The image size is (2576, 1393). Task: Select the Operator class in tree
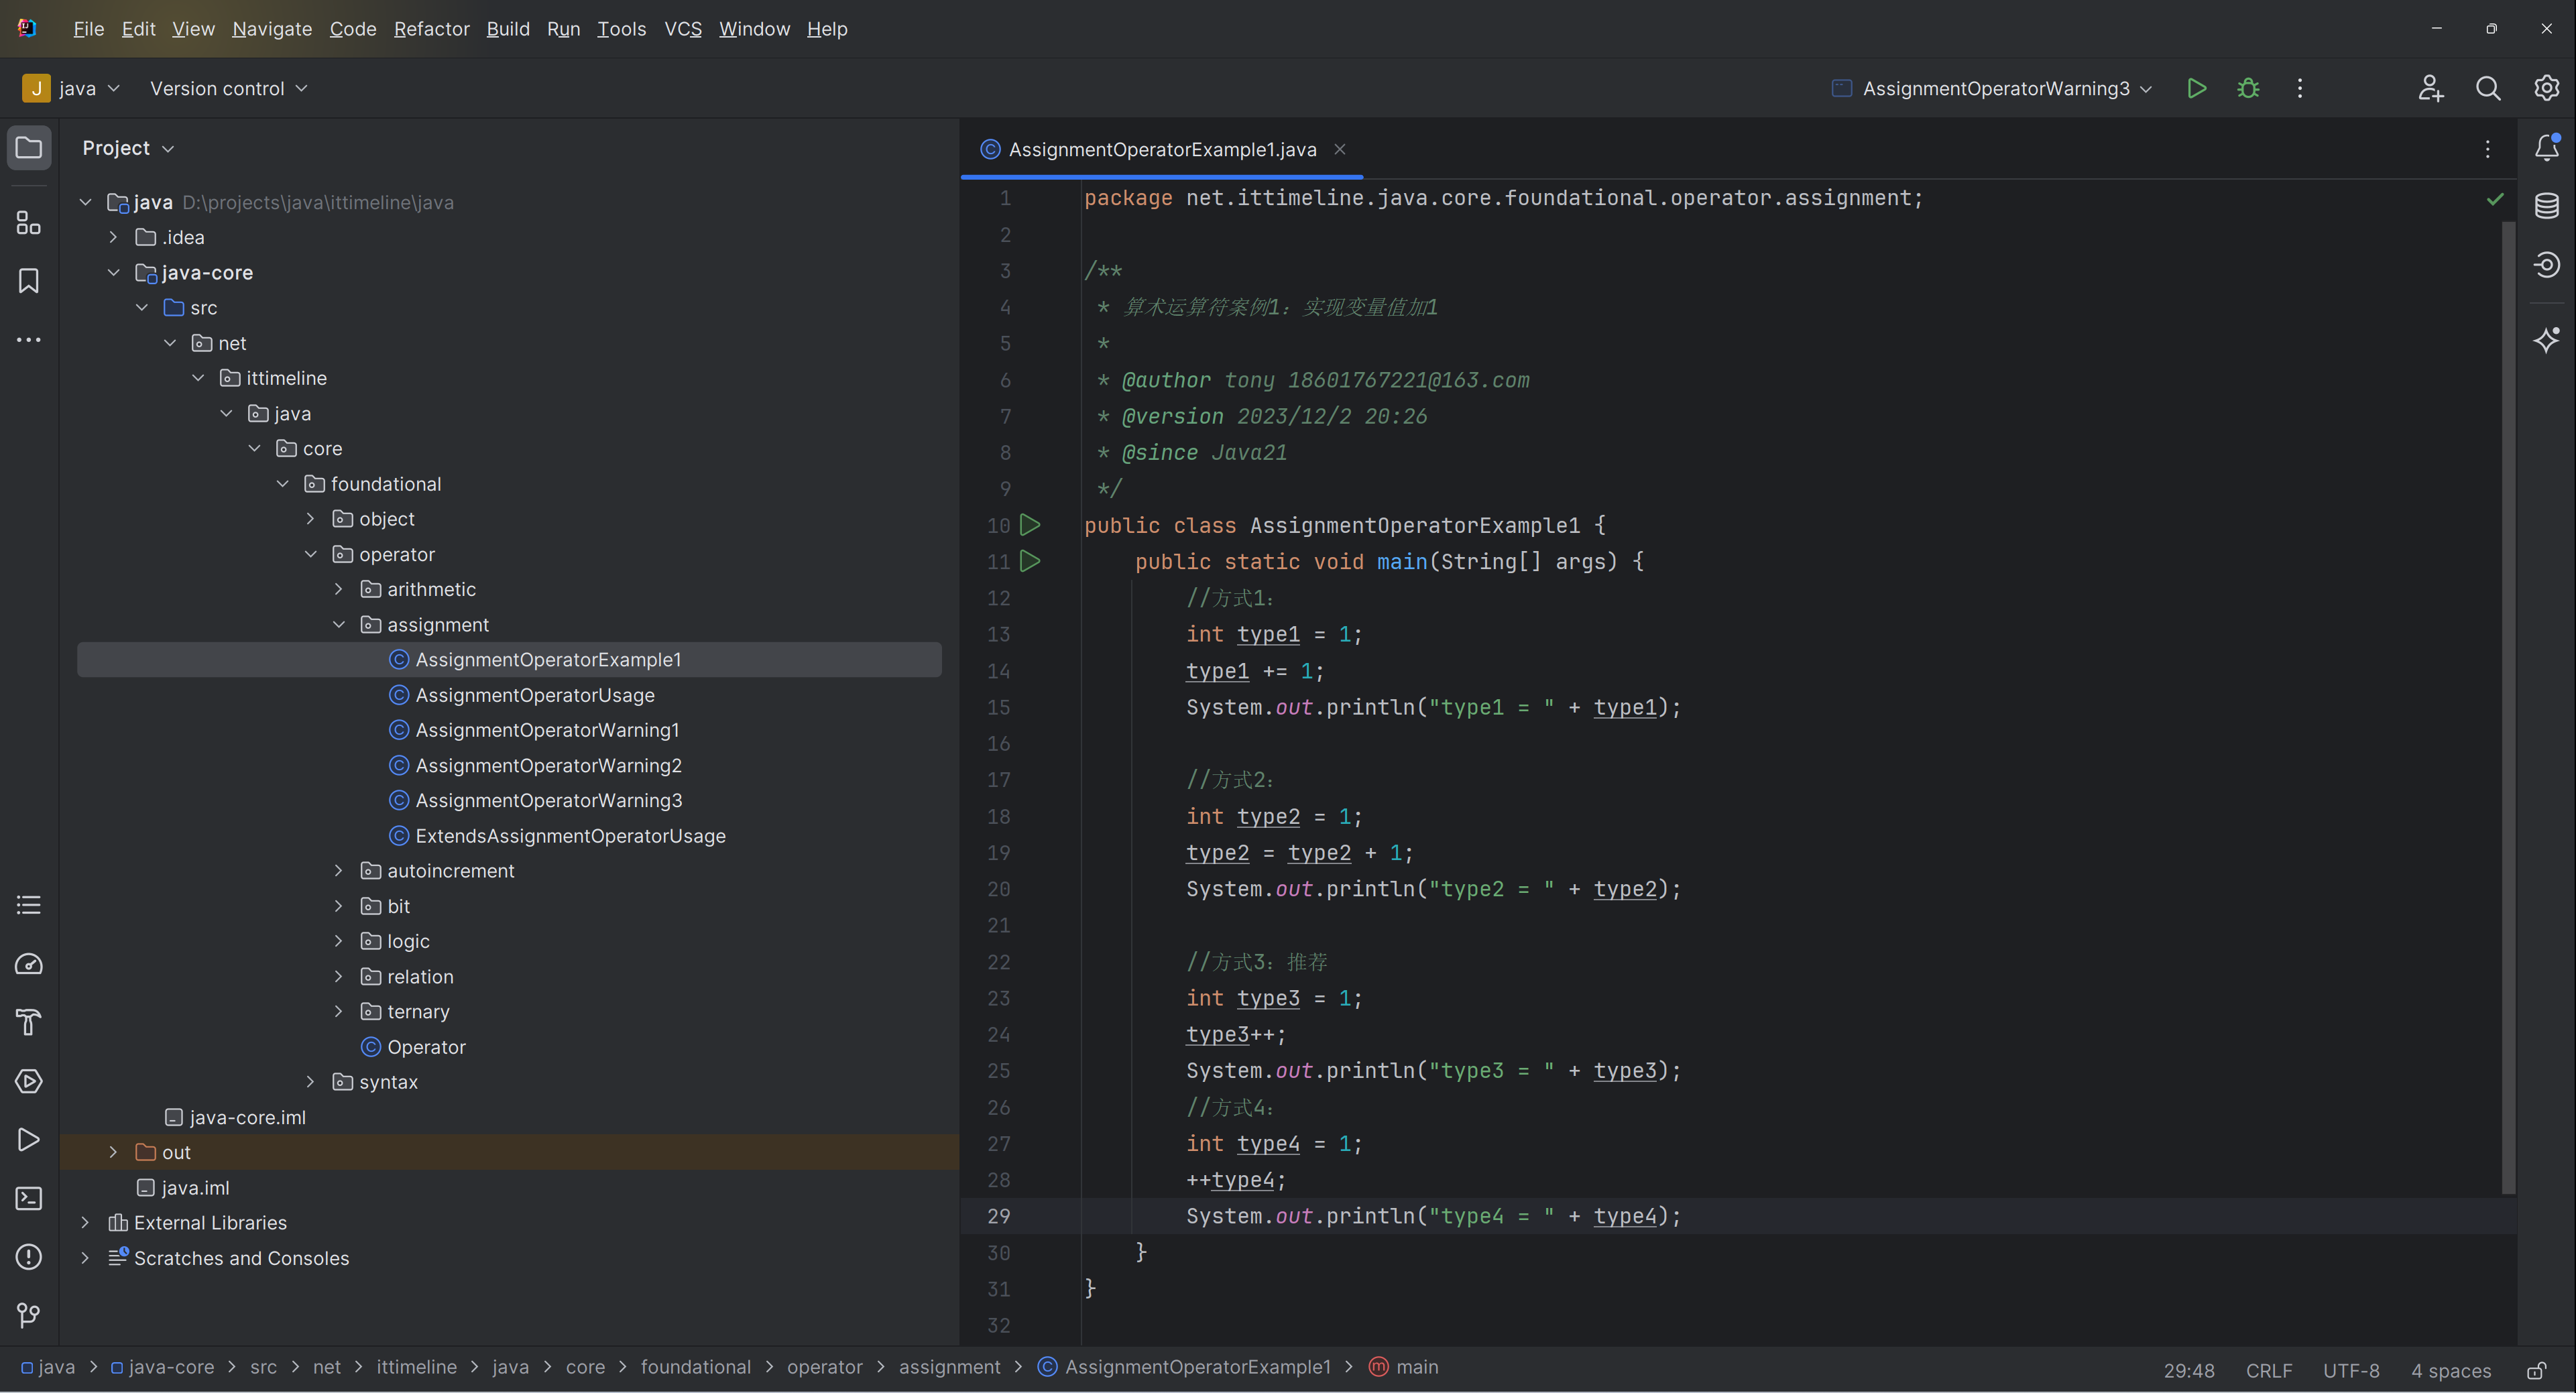tap(426, 1047)
